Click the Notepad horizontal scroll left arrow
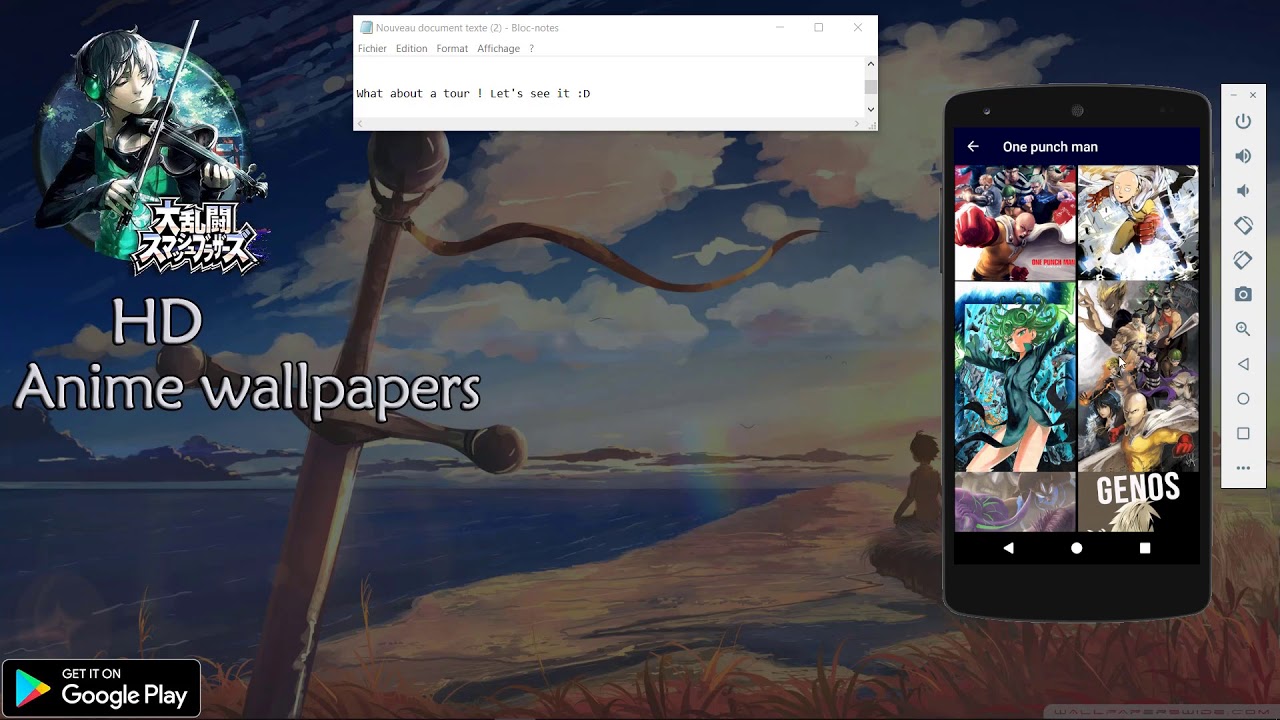This screenshot has height=720, width=1280. click(x=360, y=124)
